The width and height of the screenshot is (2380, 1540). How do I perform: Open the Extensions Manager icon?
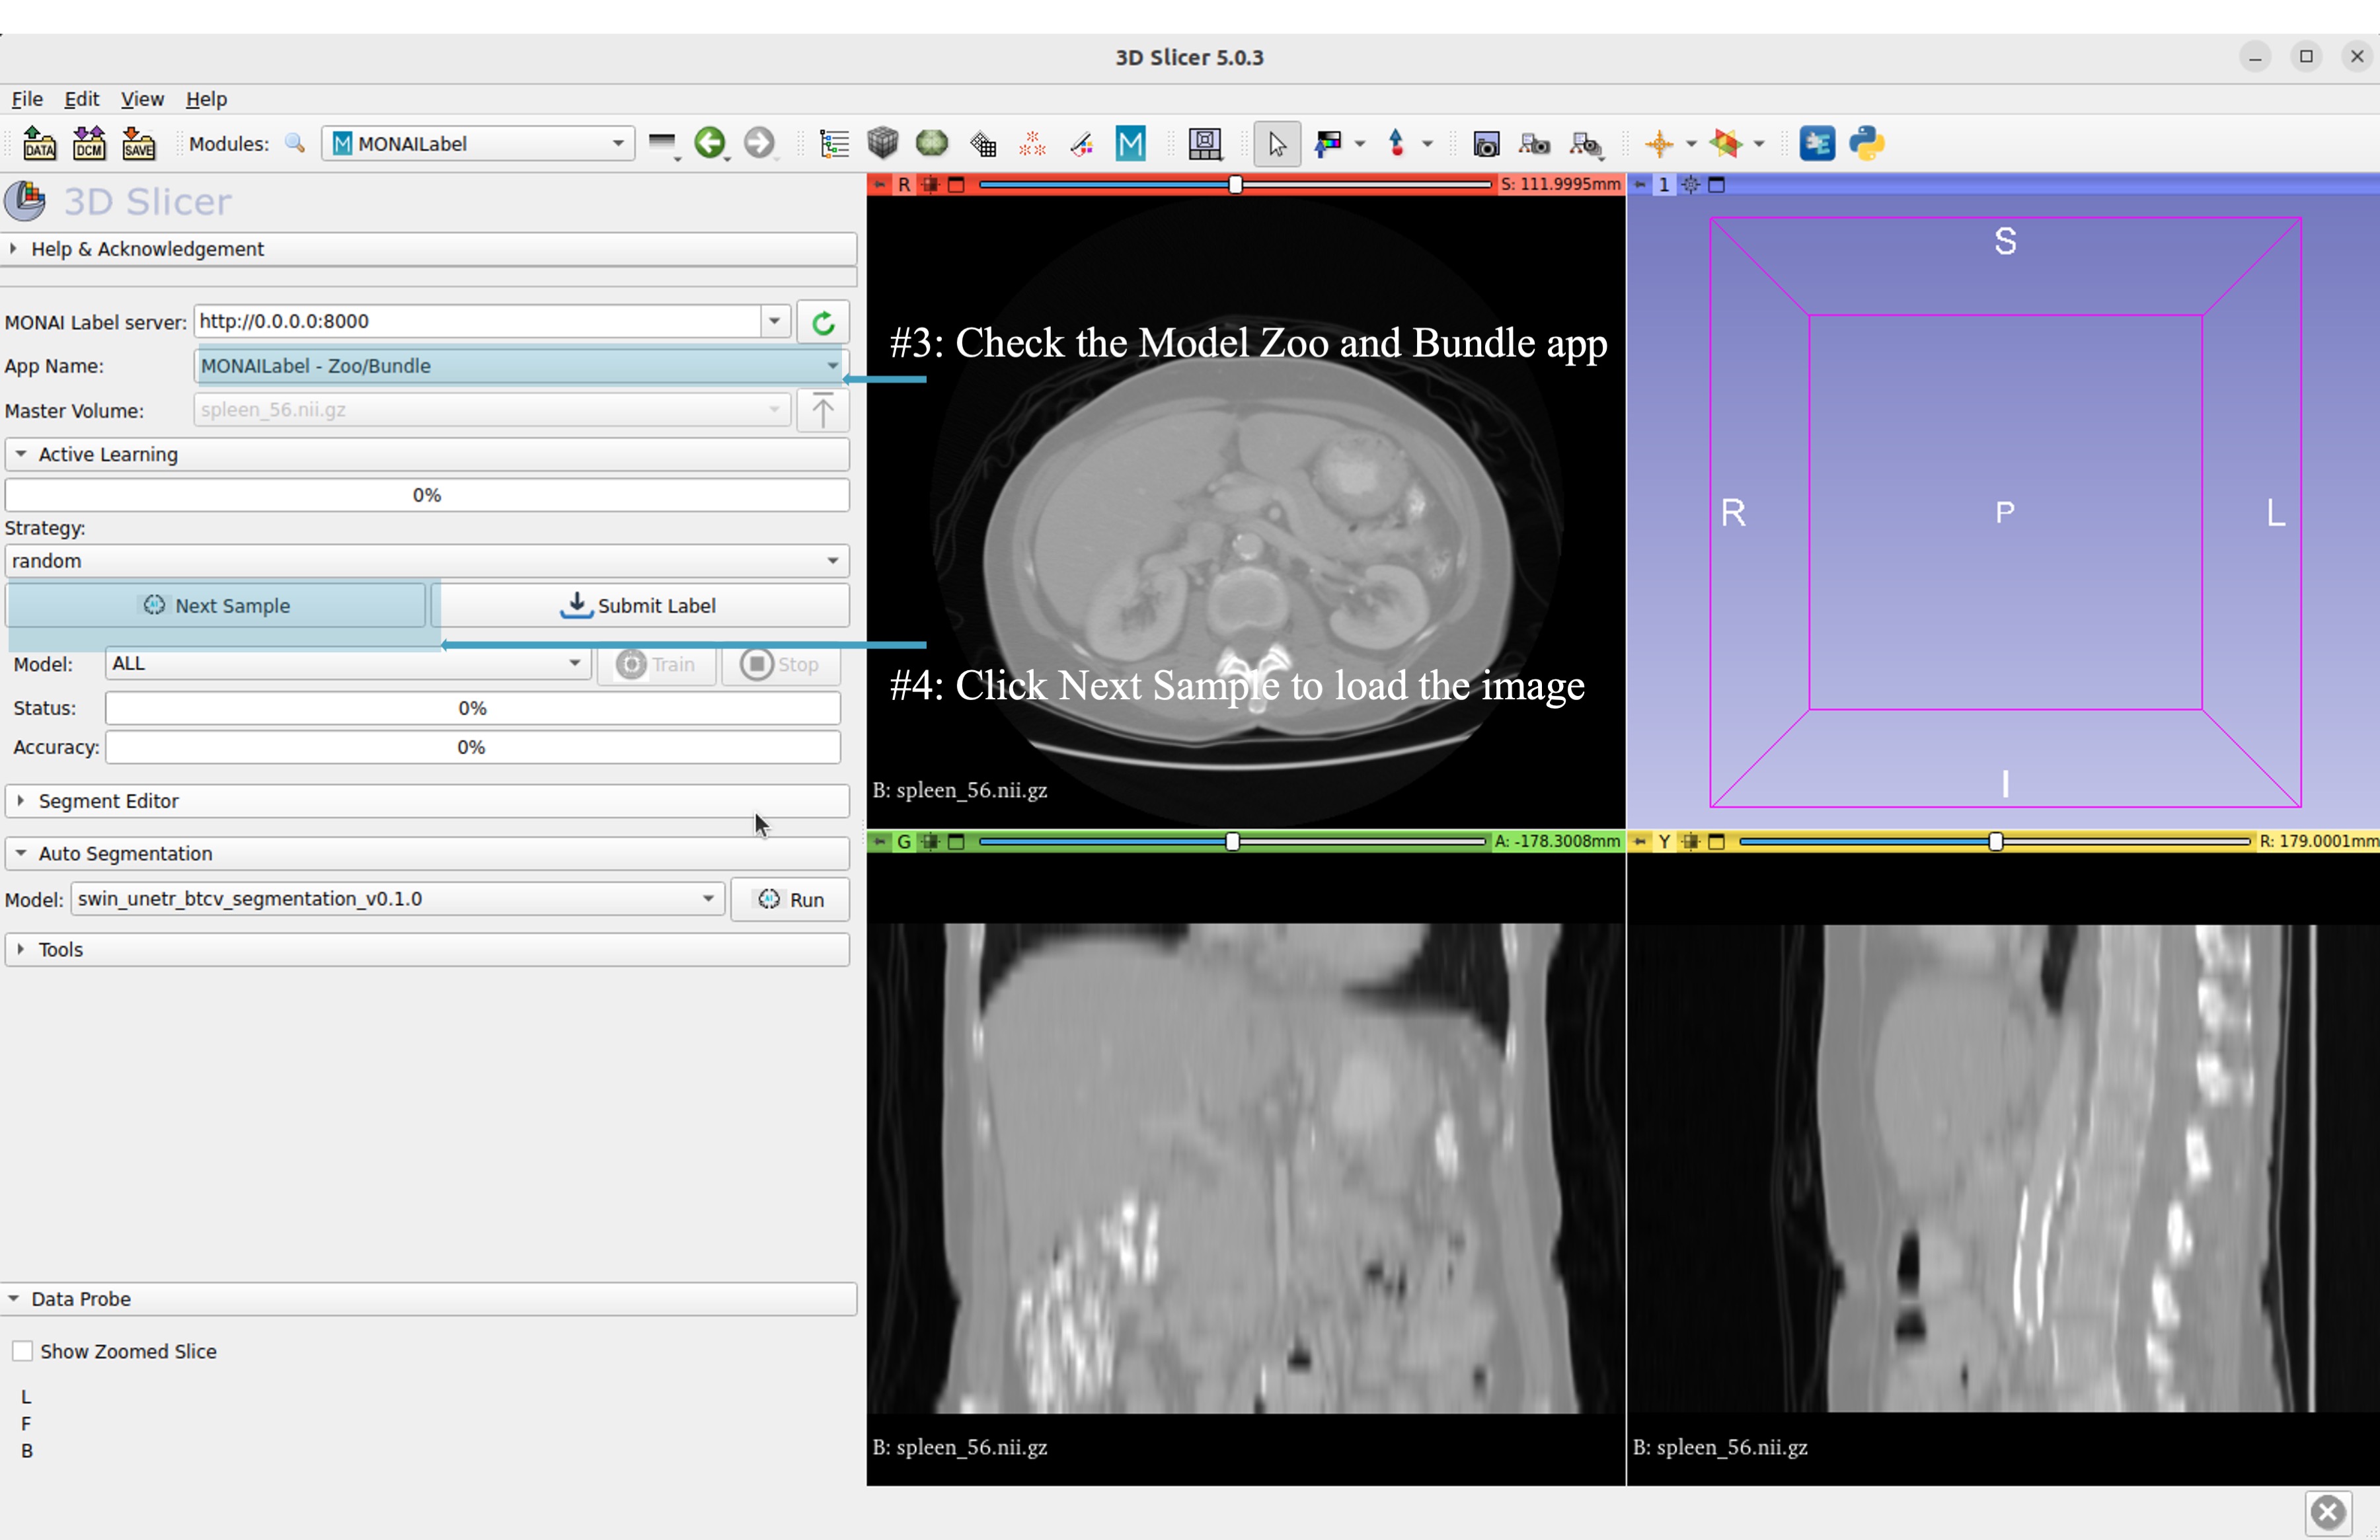pyautogui.click(x=1817, y=143)
